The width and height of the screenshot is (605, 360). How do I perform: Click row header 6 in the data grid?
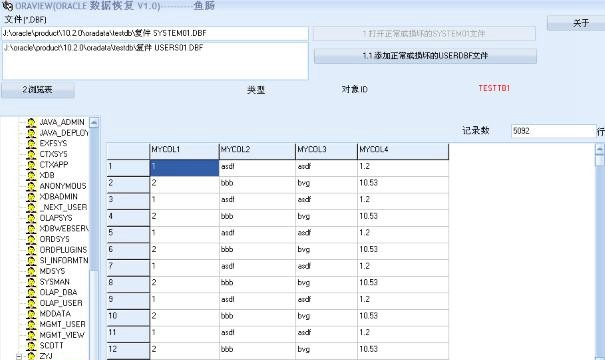(128, 251)
